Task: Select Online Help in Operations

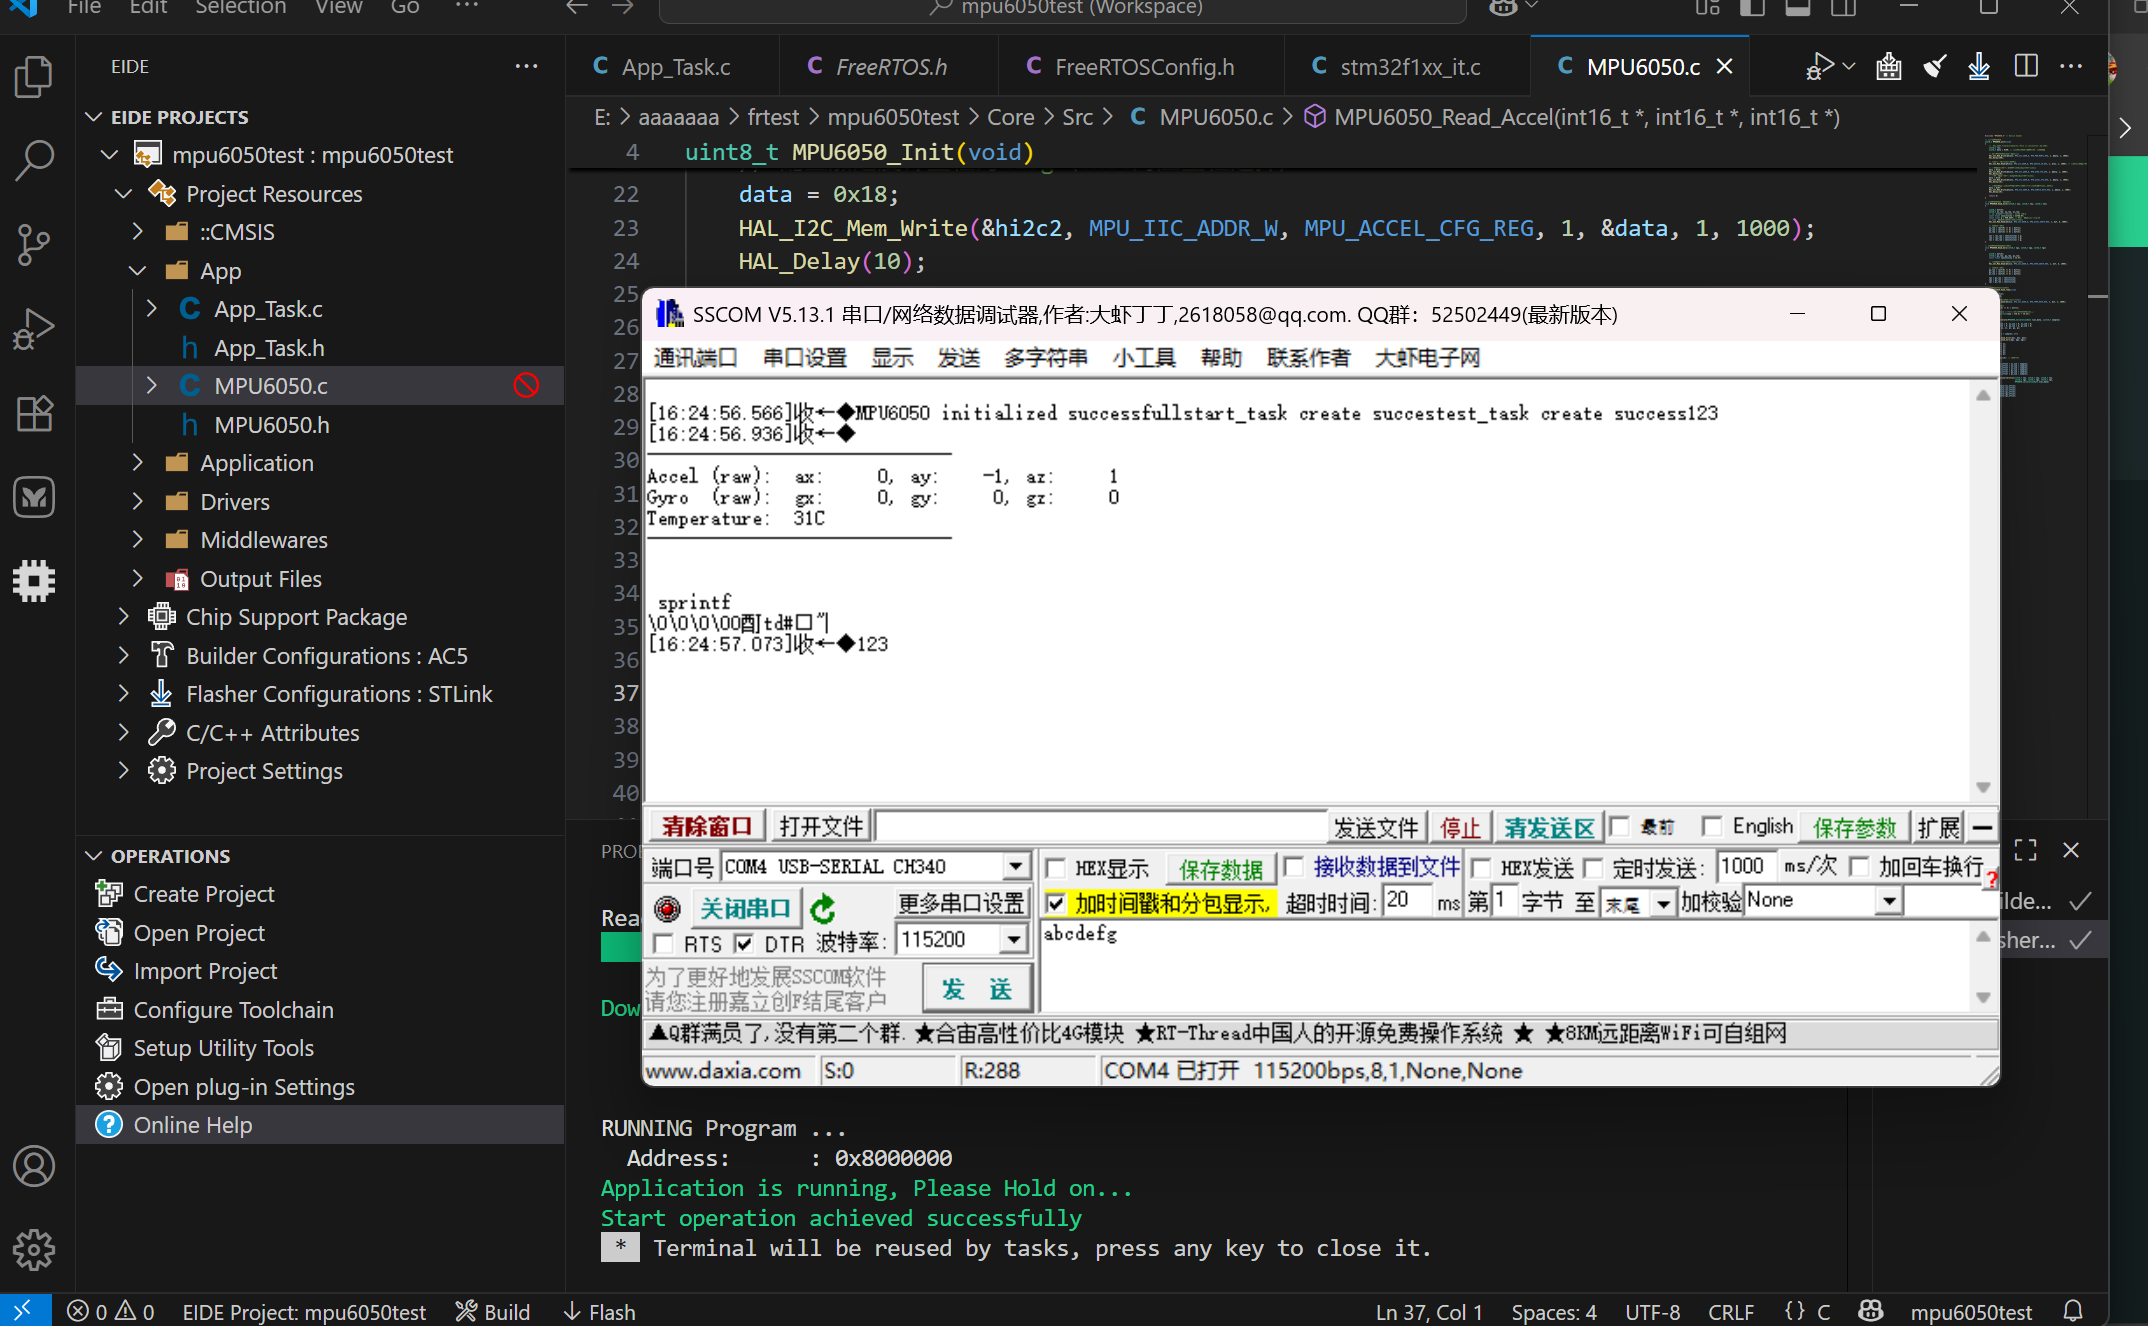Action: click(x=320, y=1125)
